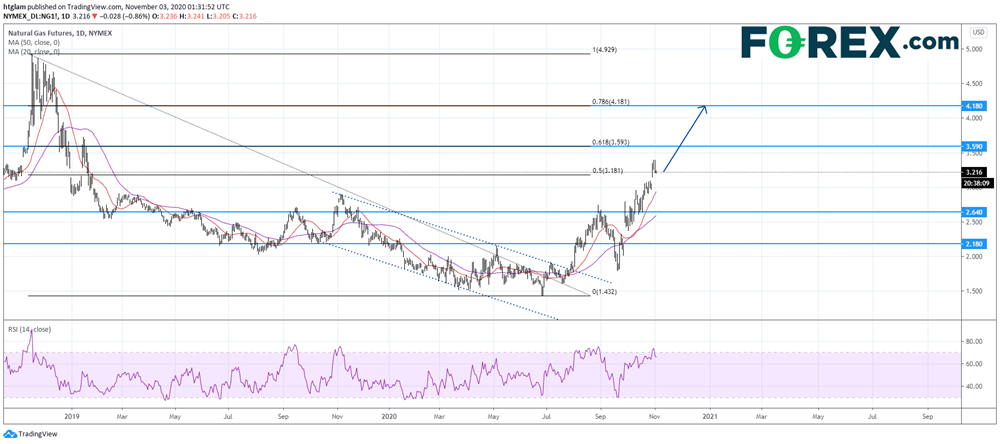1000x444 pixels.
Task: Click the FOREX.com logo
Action: tap(849, 41)
